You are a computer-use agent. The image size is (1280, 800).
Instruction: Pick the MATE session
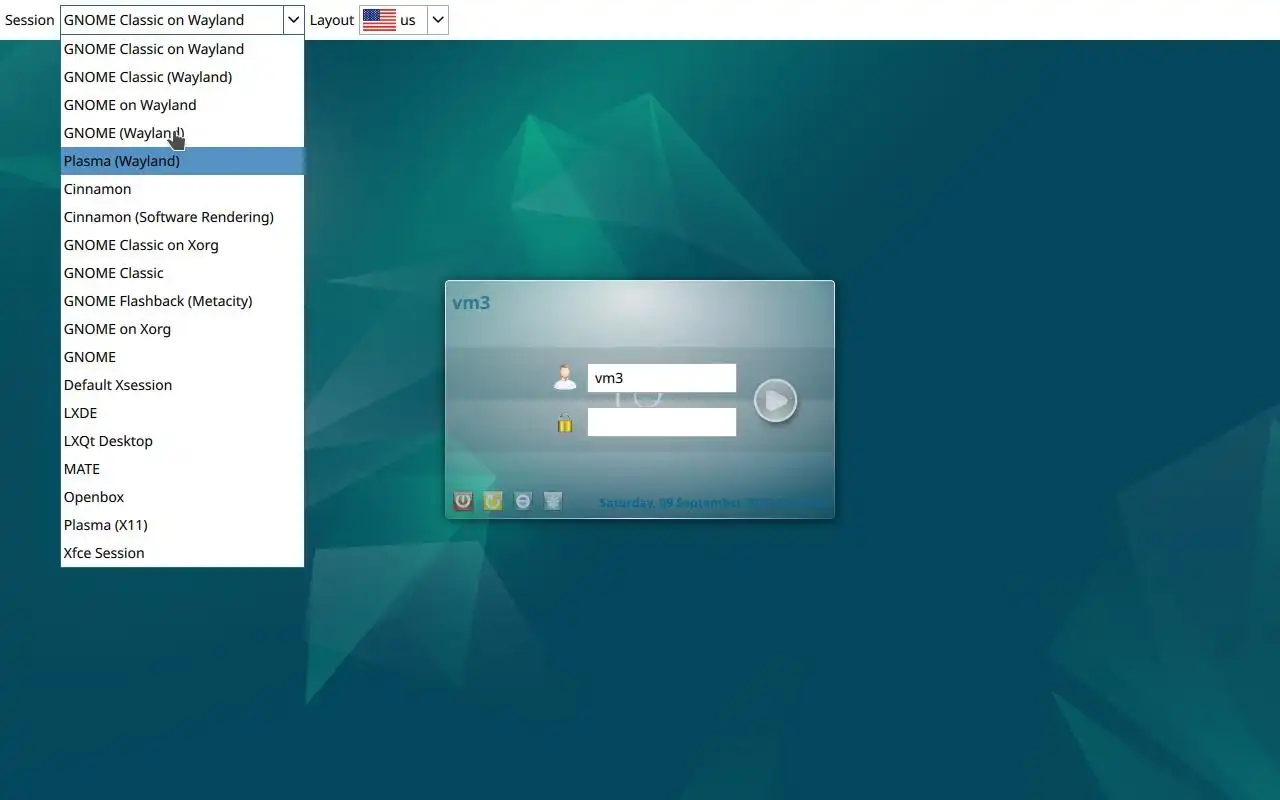pos(182,469)
